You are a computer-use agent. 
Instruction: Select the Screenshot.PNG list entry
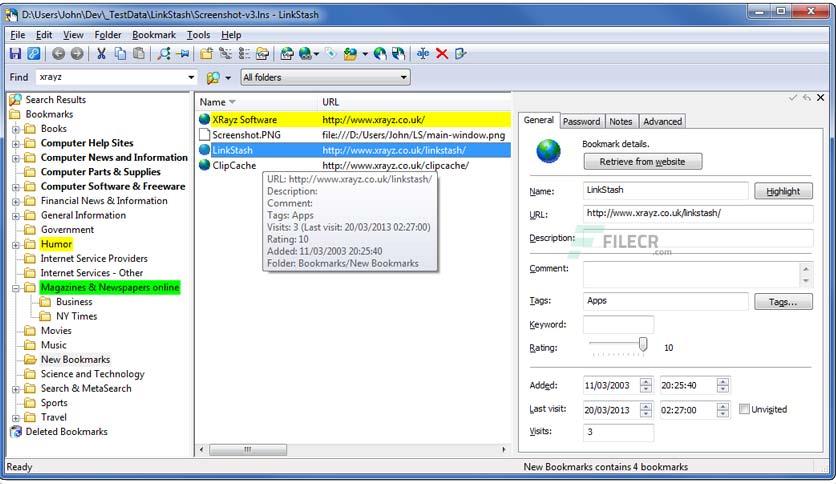click(354, 135)
